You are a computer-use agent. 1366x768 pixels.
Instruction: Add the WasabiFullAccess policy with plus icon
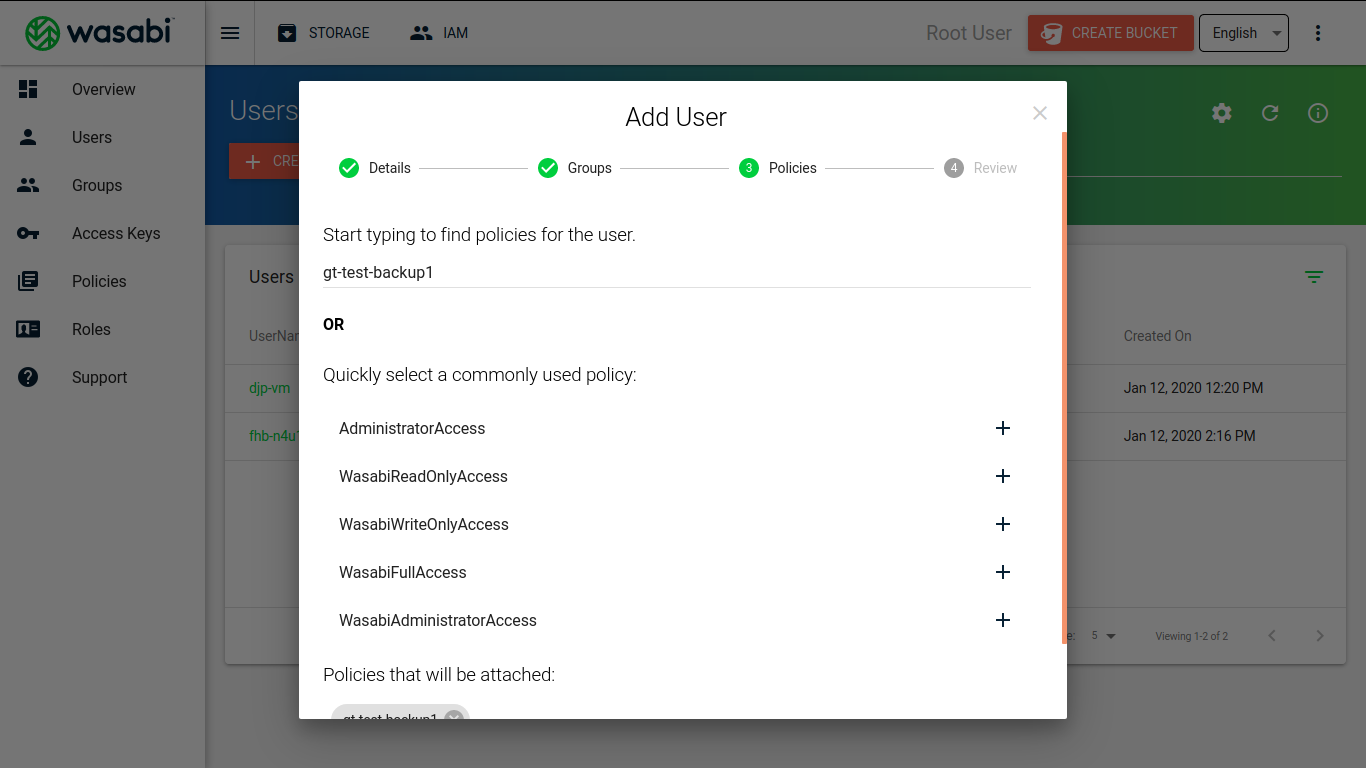pyautogui.click(x=1003, y=572)
